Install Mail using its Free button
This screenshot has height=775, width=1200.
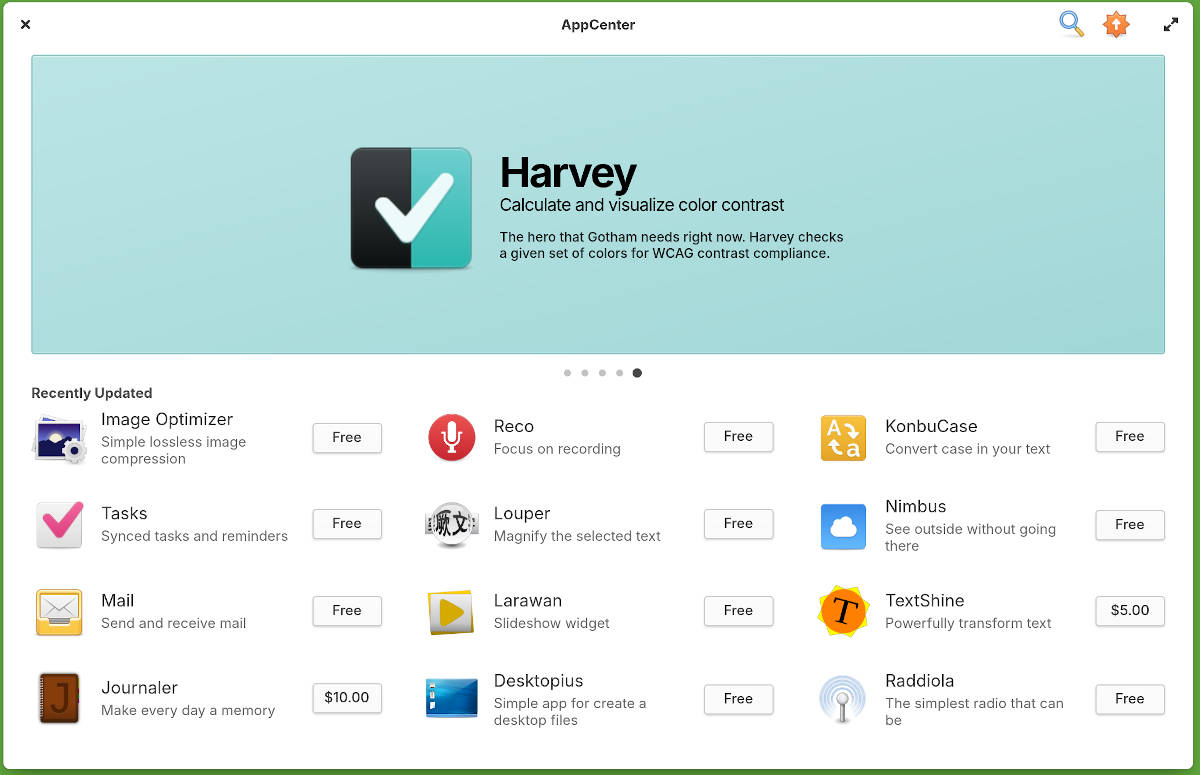tap(347, 610)
